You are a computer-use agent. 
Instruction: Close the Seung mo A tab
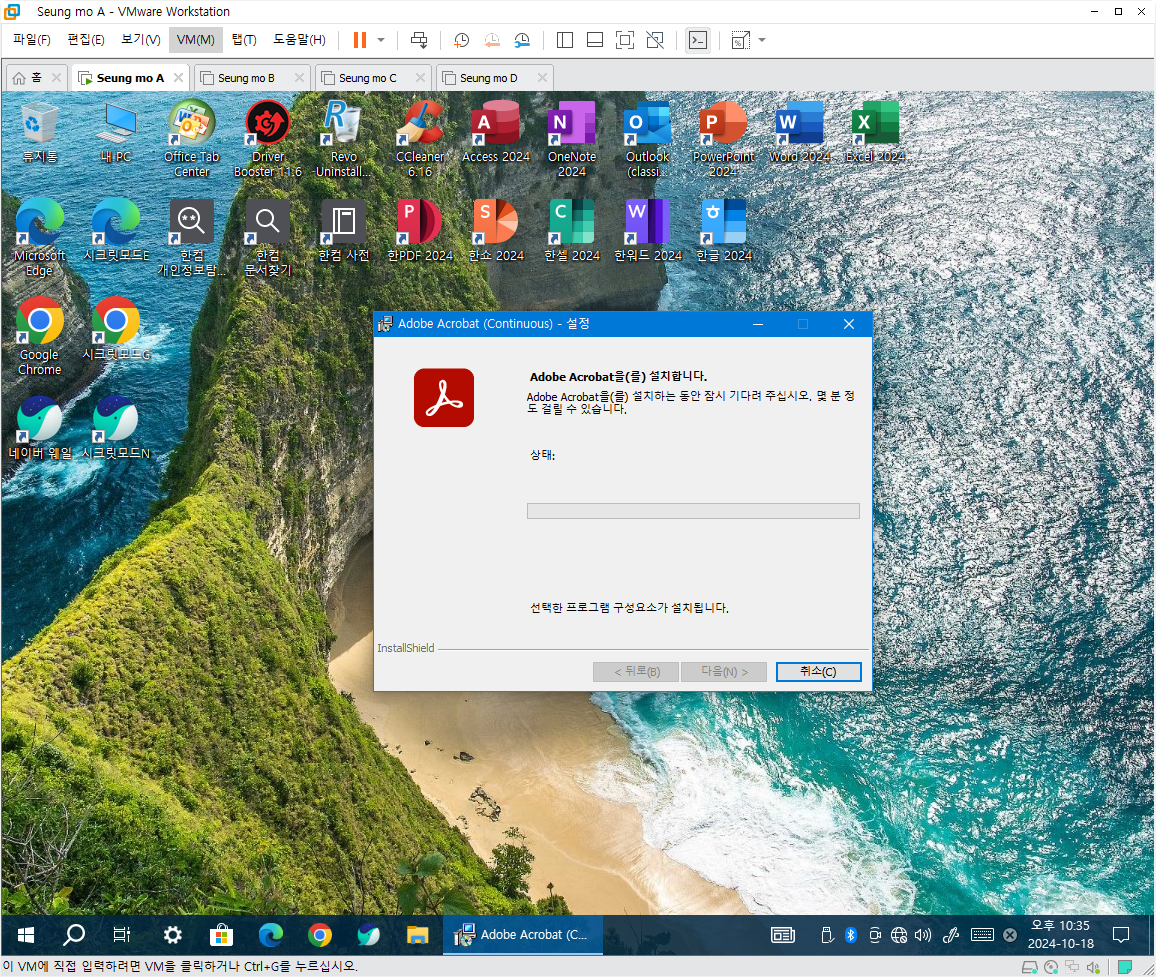point(178,77)
